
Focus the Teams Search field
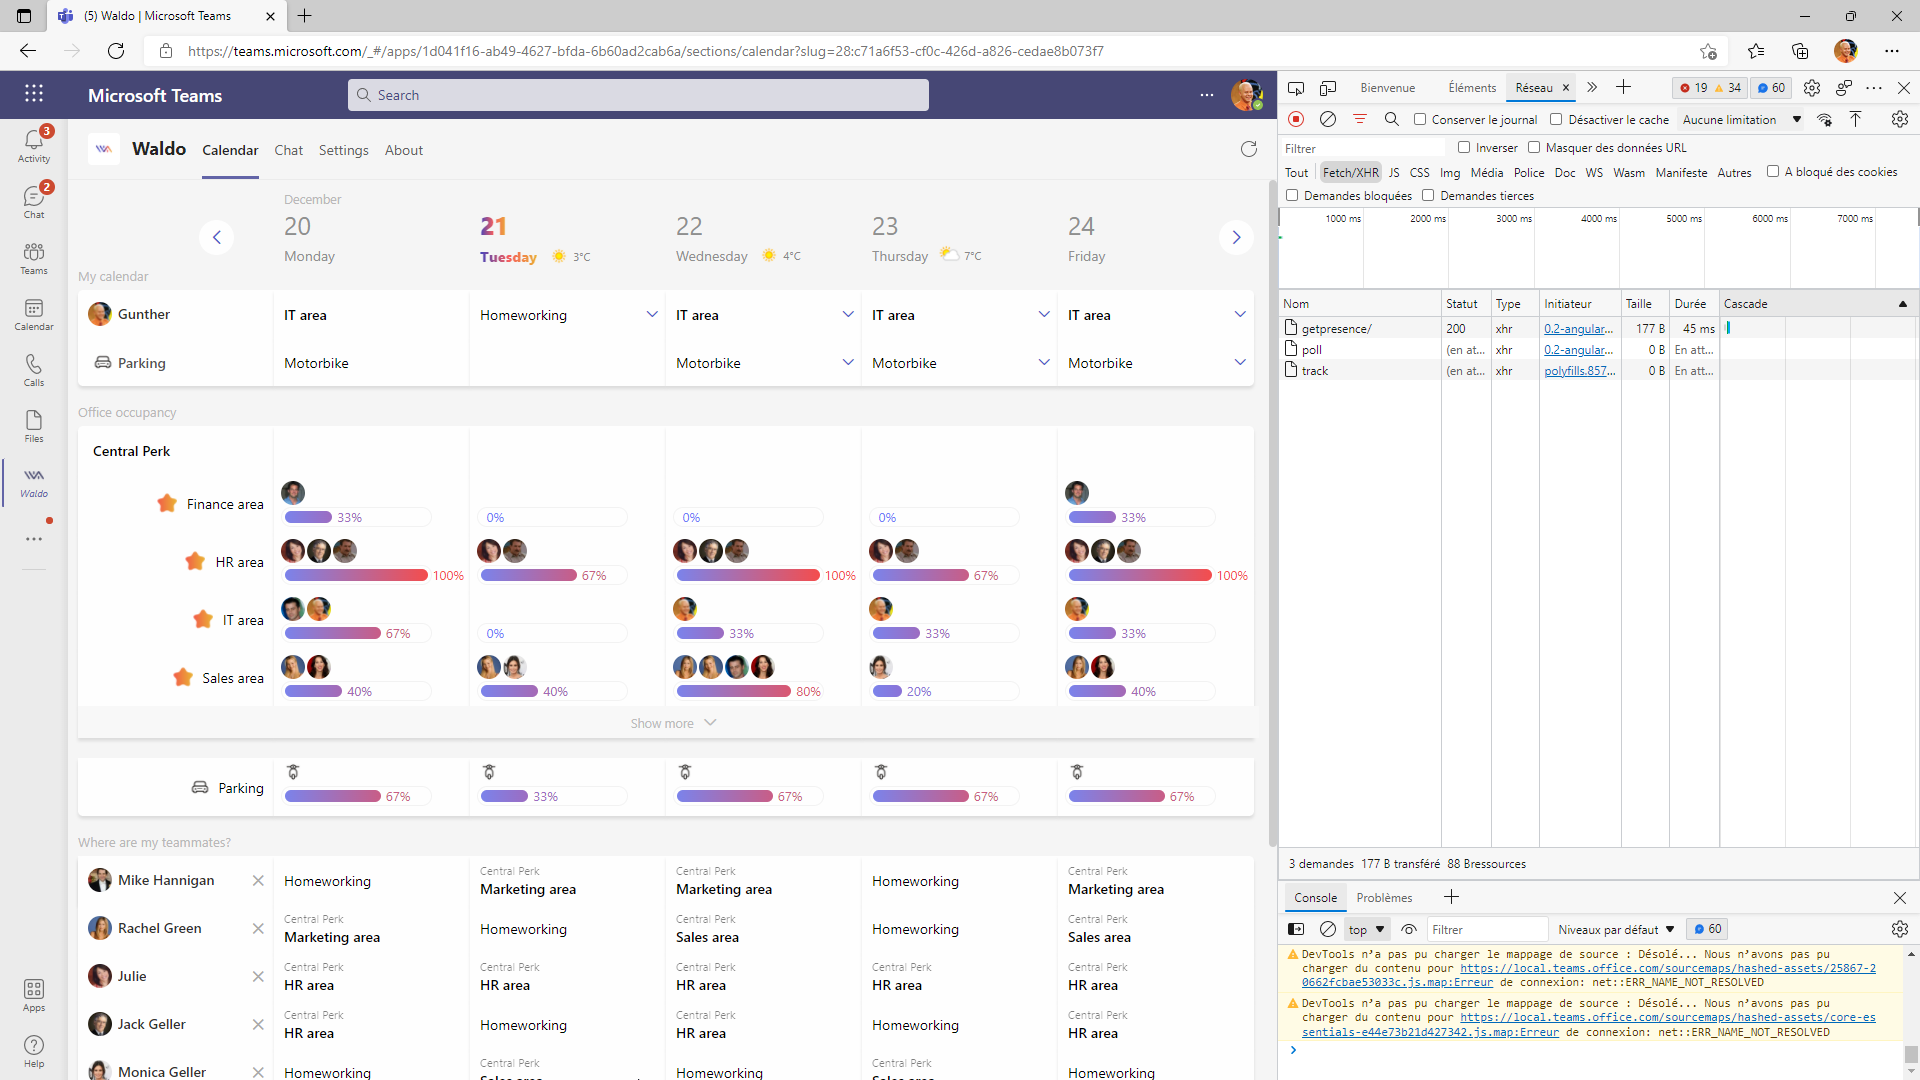[x=638, y=95]
